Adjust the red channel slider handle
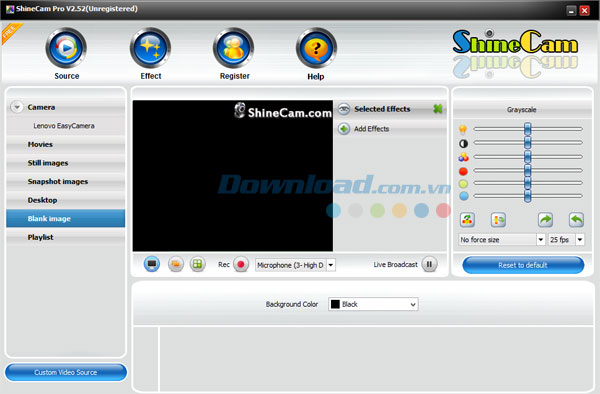600x394 pixels. point(528,170)
